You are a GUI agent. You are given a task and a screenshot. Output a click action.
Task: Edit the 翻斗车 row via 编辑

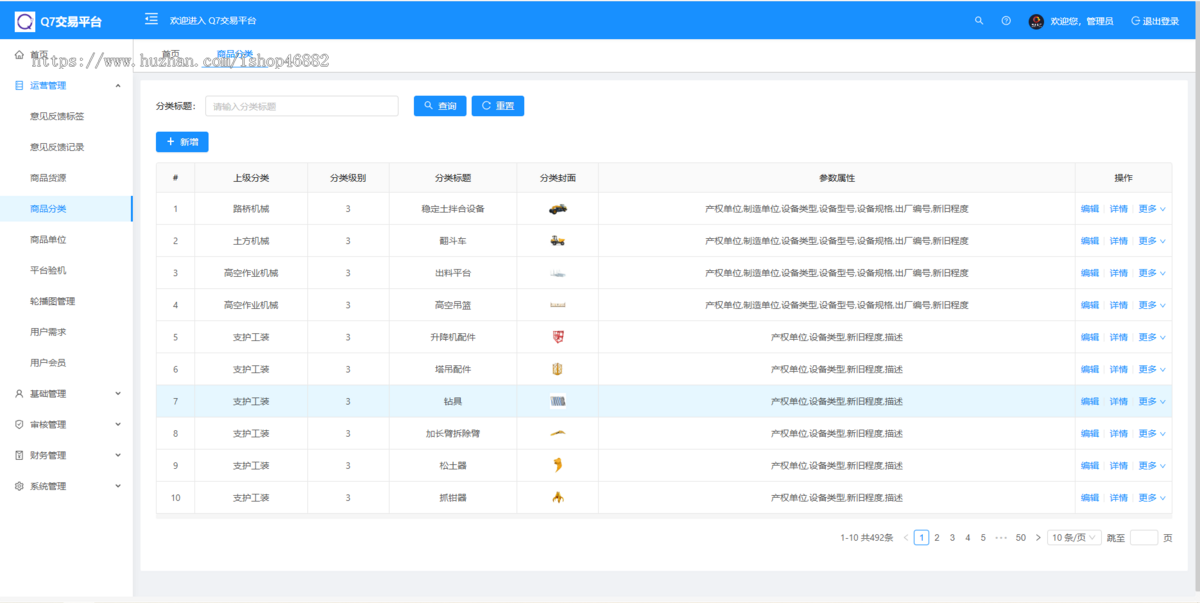(1090, 241)
